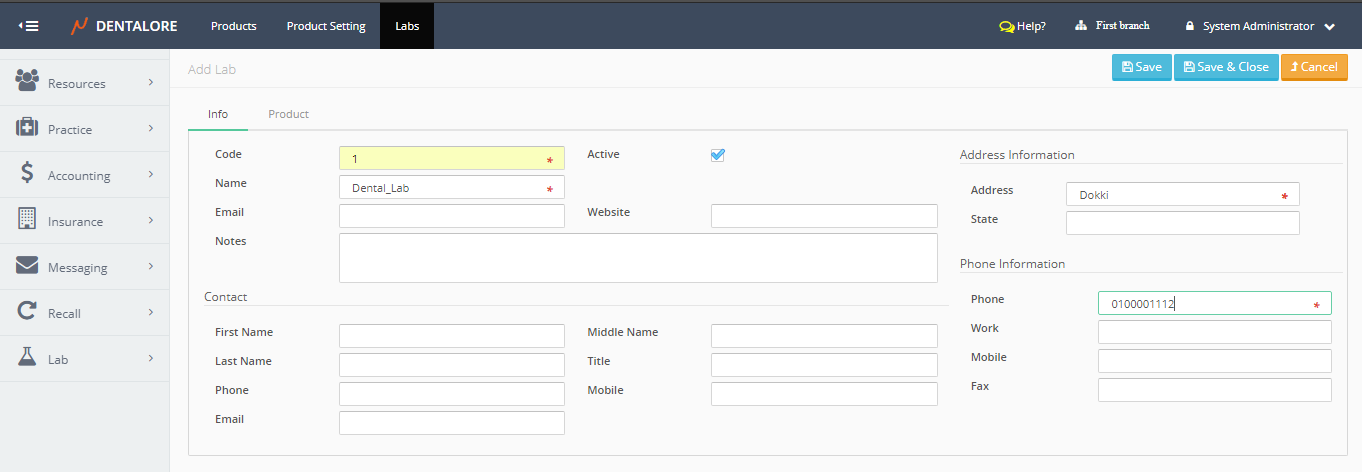1362x472 pixels.
Task: Open the Help link
Action: click(1022, 26)
